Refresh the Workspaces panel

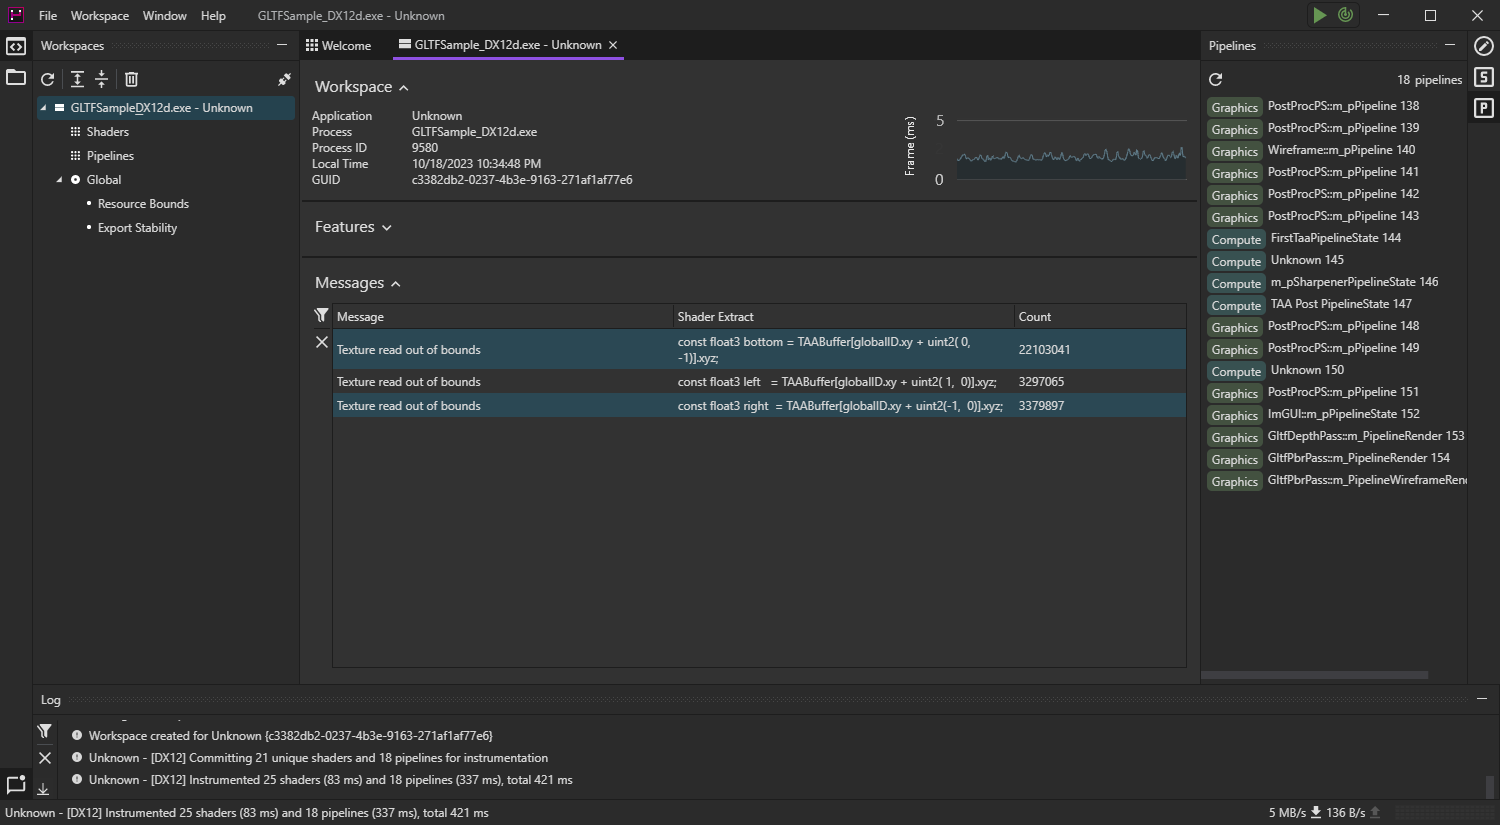click(47, 79)
